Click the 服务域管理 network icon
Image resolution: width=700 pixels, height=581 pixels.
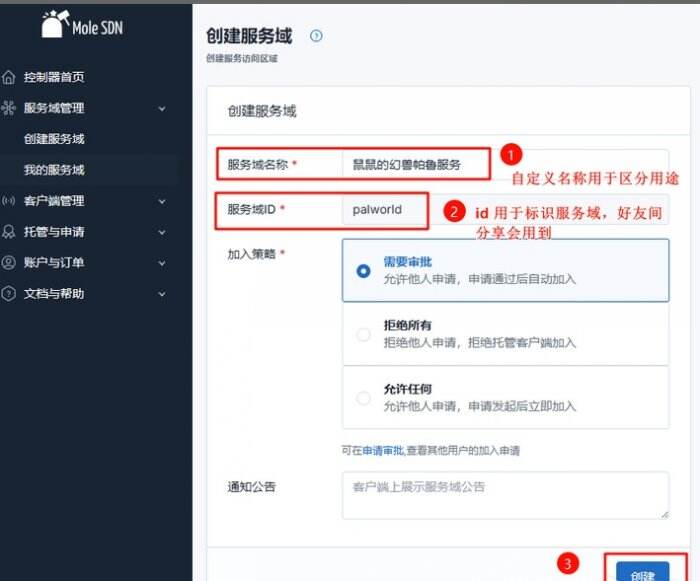click(10, 108)
